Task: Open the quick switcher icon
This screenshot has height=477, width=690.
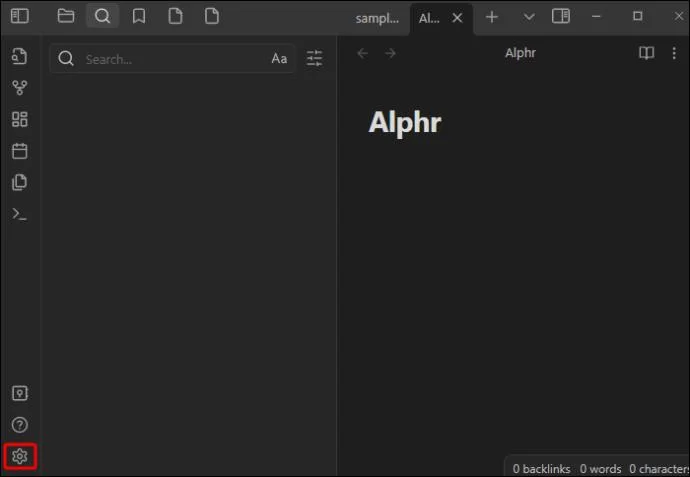Action: pos(20,56)
